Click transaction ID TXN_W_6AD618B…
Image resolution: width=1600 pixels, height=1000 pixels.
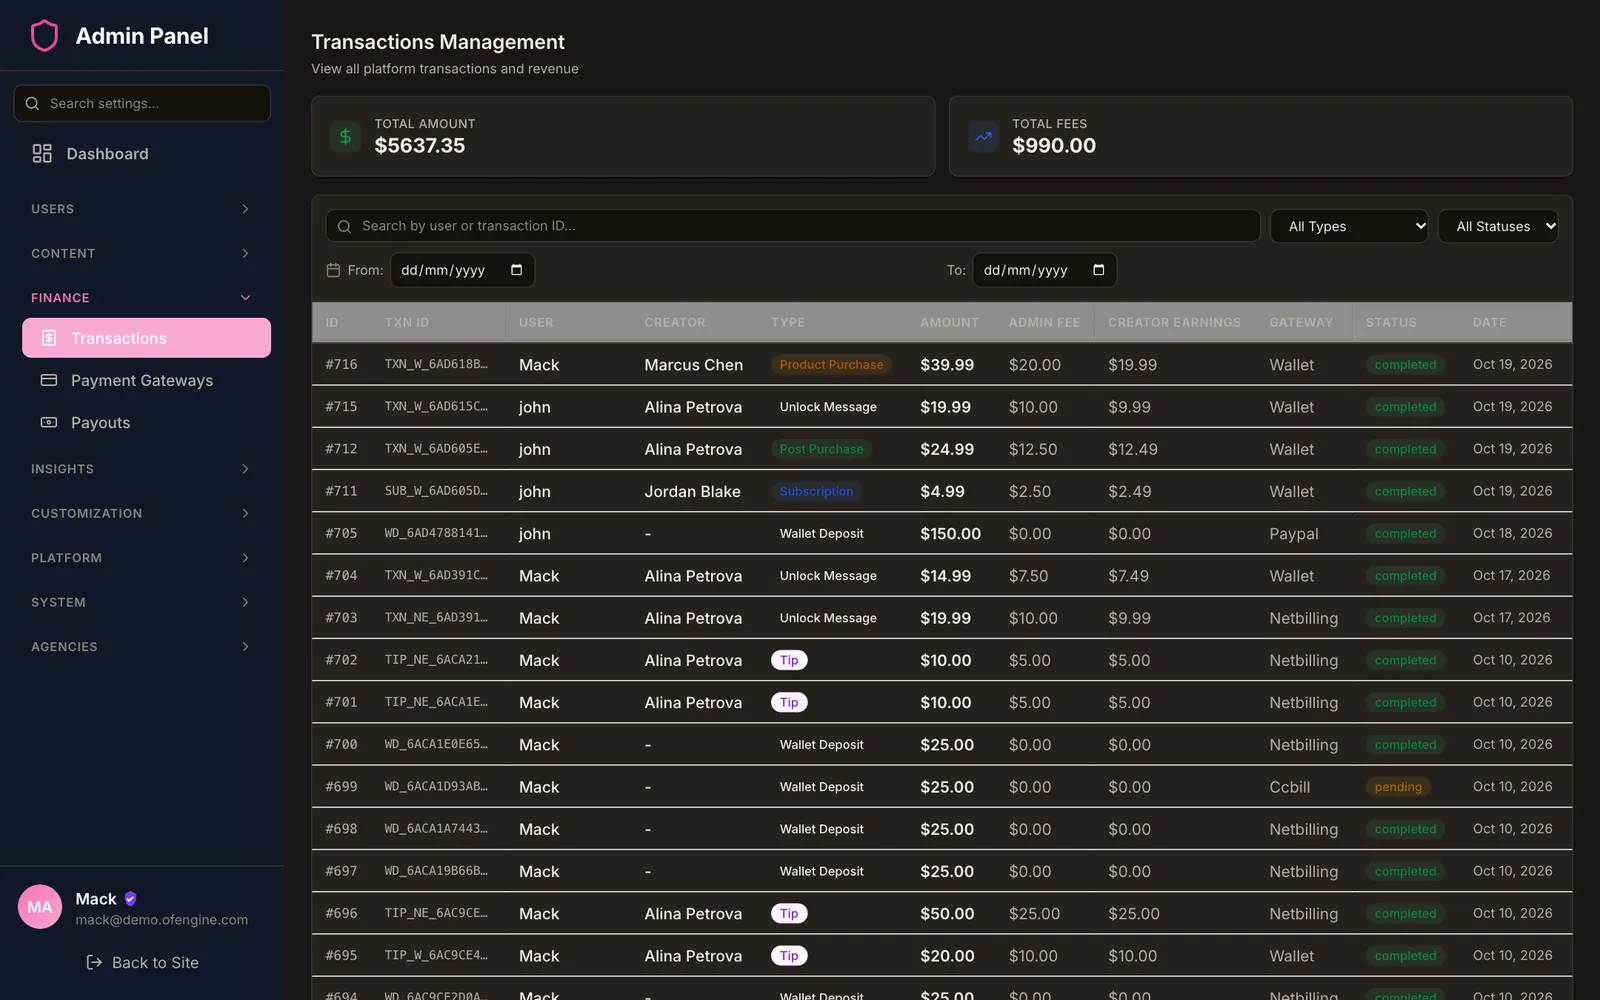click(436, 364)
